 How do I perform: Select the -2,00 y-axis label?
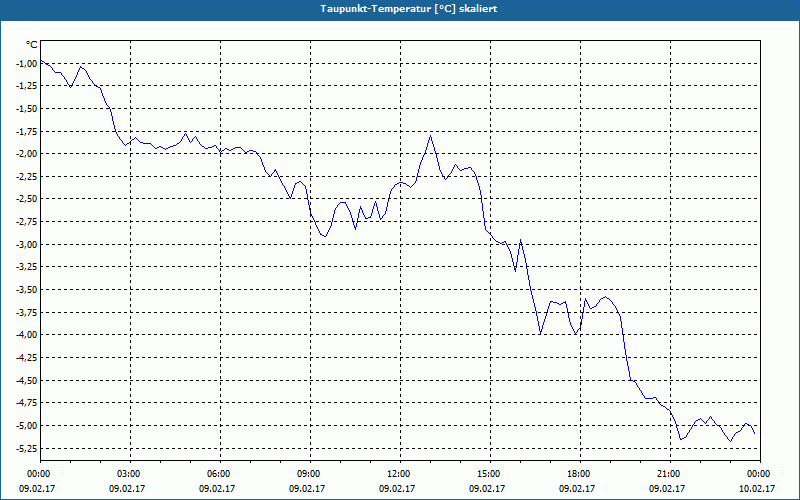coord(27,154)
